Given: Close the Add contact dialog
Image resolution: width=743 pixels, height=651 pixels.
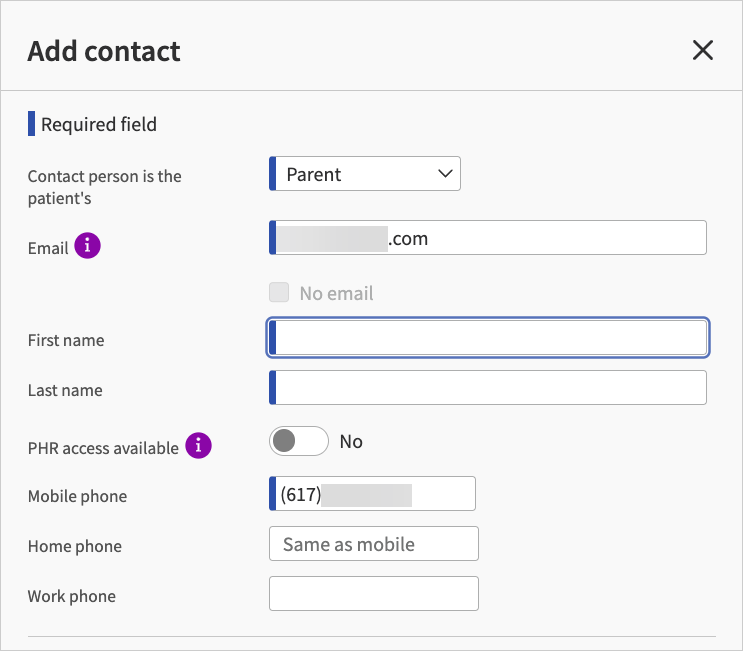Looking at the screenshot, I should coord(703,51).
